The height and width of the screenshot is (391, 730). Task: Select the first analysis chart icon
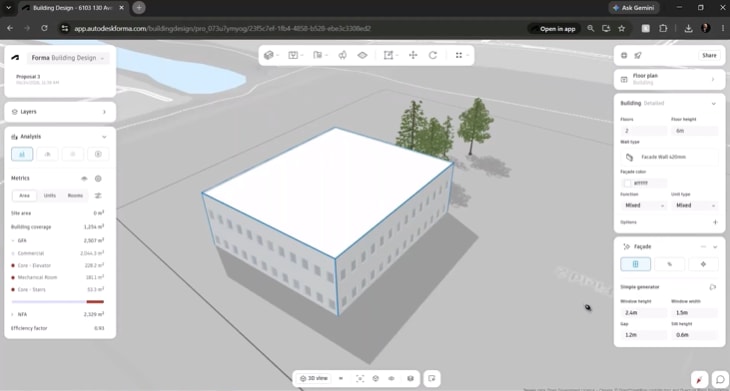[22, 154]
